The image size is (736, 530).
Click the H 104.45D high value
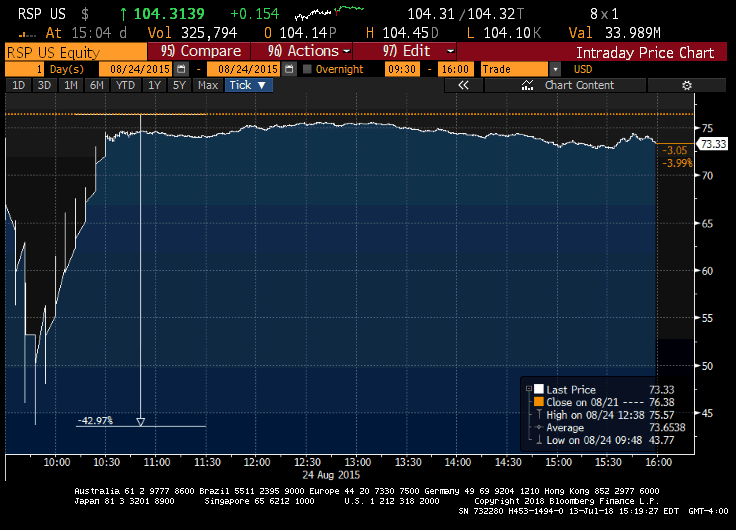(402, 33)
